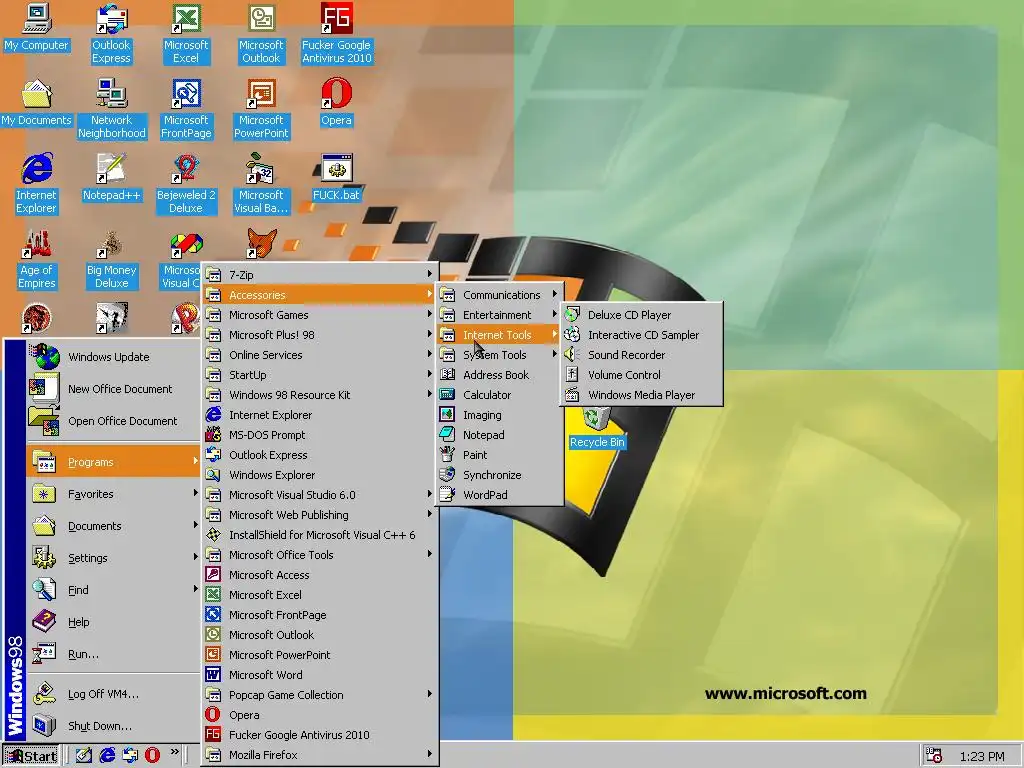Open Settings in Start menu

pos(113,558)
